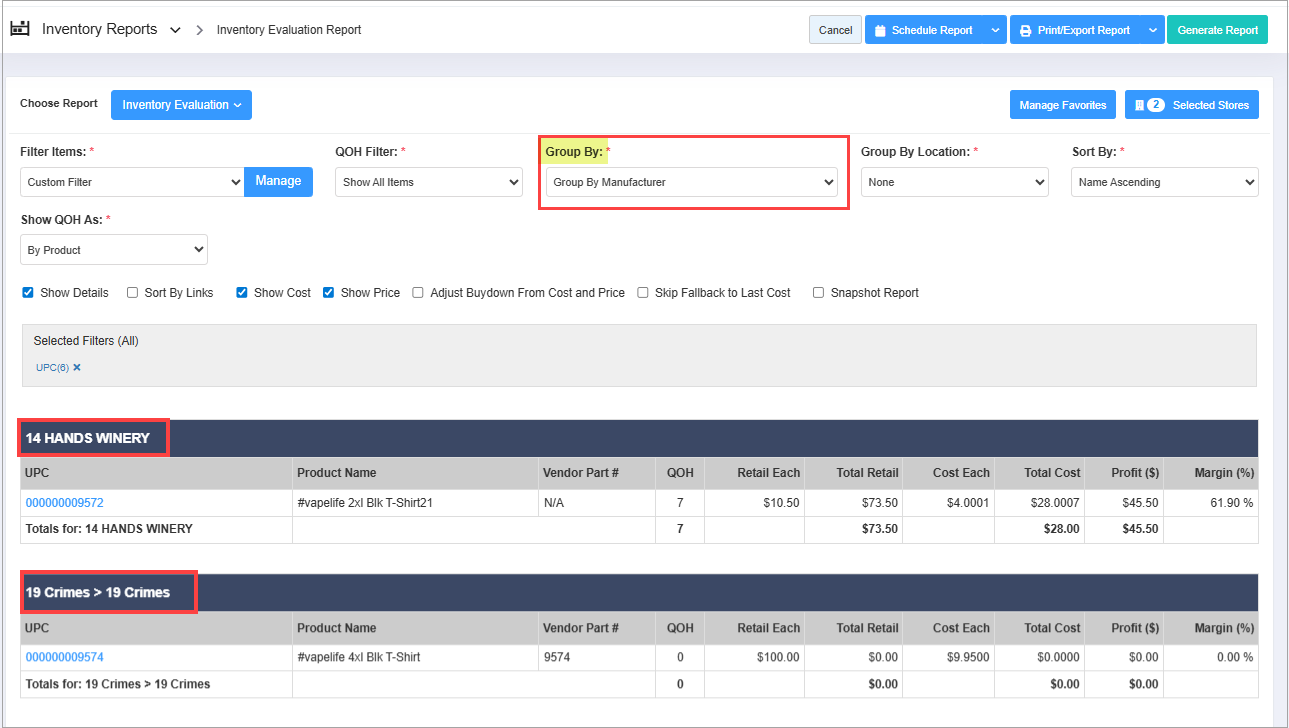Toggle the Snapshot Report checkbox

(x=818, y=293)
